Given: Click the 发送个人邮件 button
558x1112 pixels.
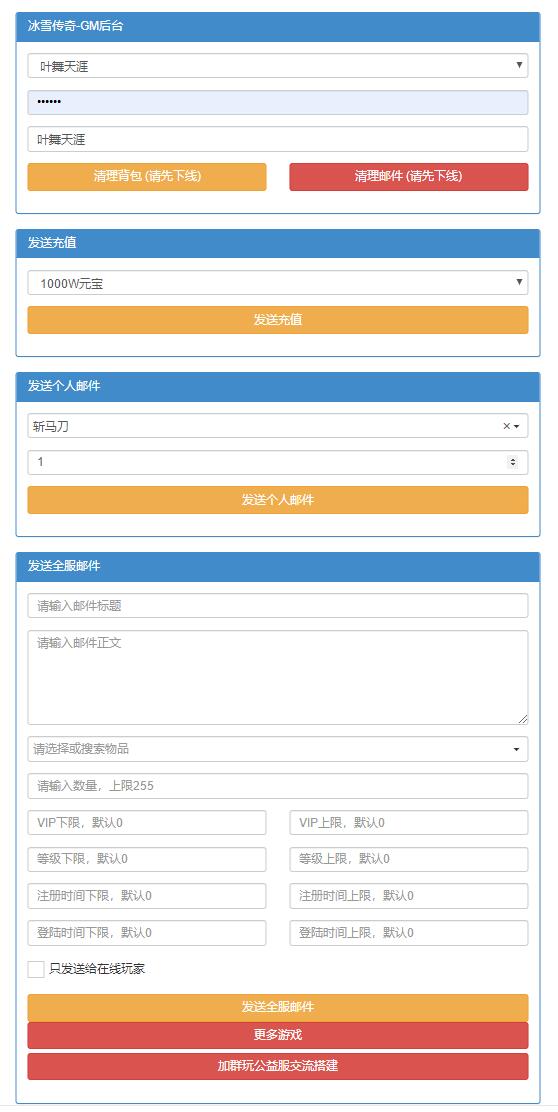Looking at the screenshot, I should (x=278, y=500).
